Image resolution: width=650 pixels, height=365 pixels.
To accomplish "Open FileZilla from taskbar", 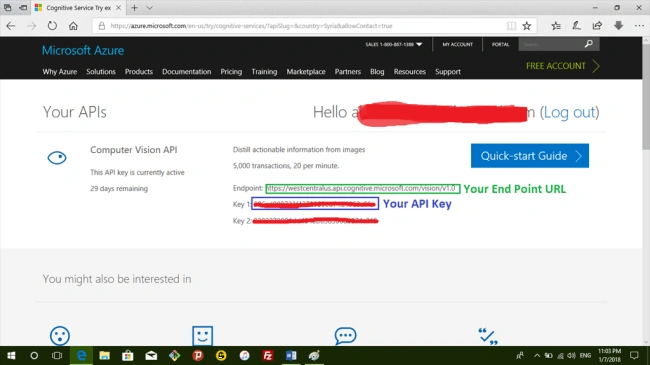I will pos(267,356).
